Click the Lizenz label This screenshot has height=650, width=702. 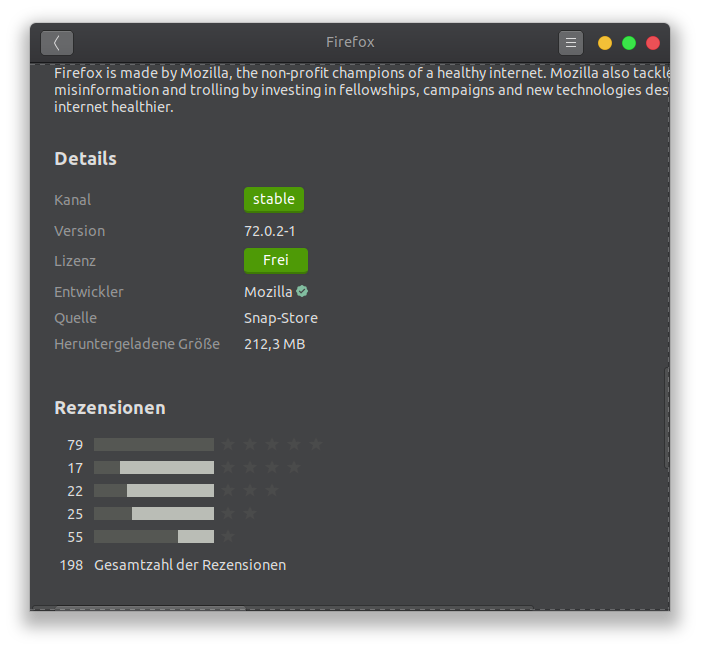click(x=75, y=261)
